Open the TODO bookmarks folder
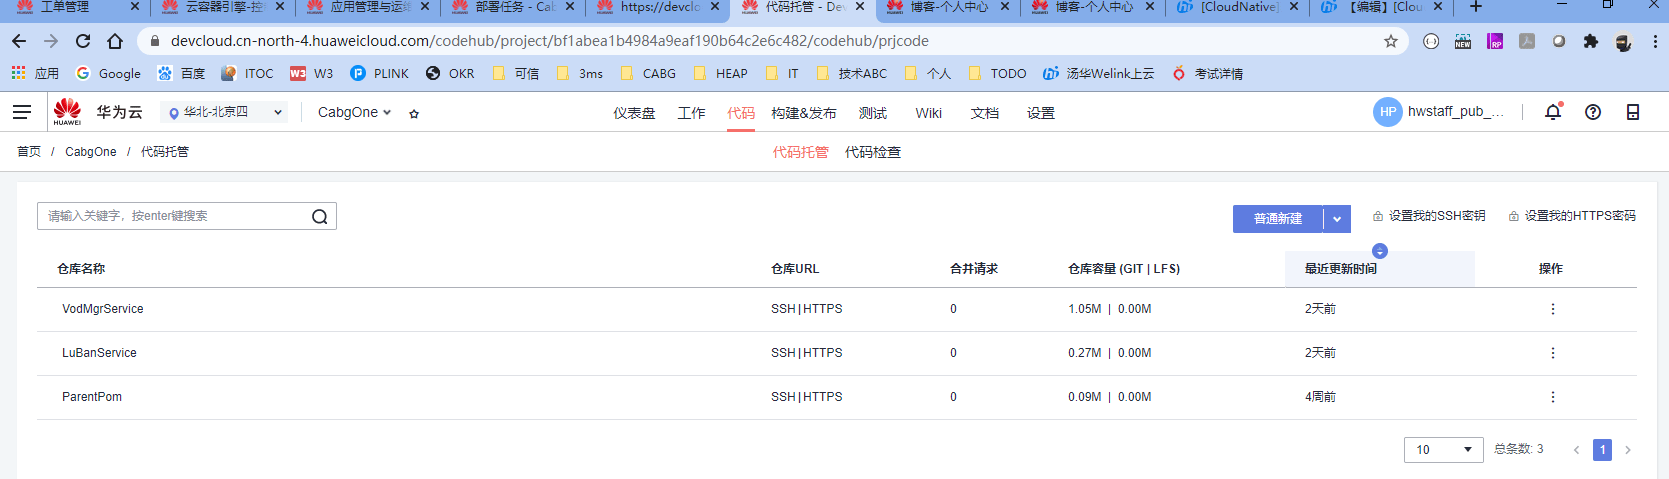 coord(997,73)
